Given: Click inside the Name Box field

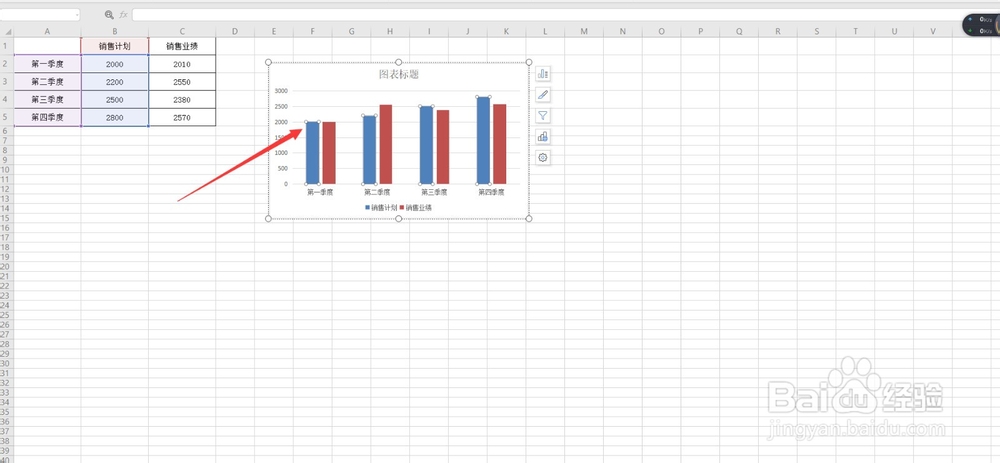Looking at the screenshot, I should click(x=37, y=14).
